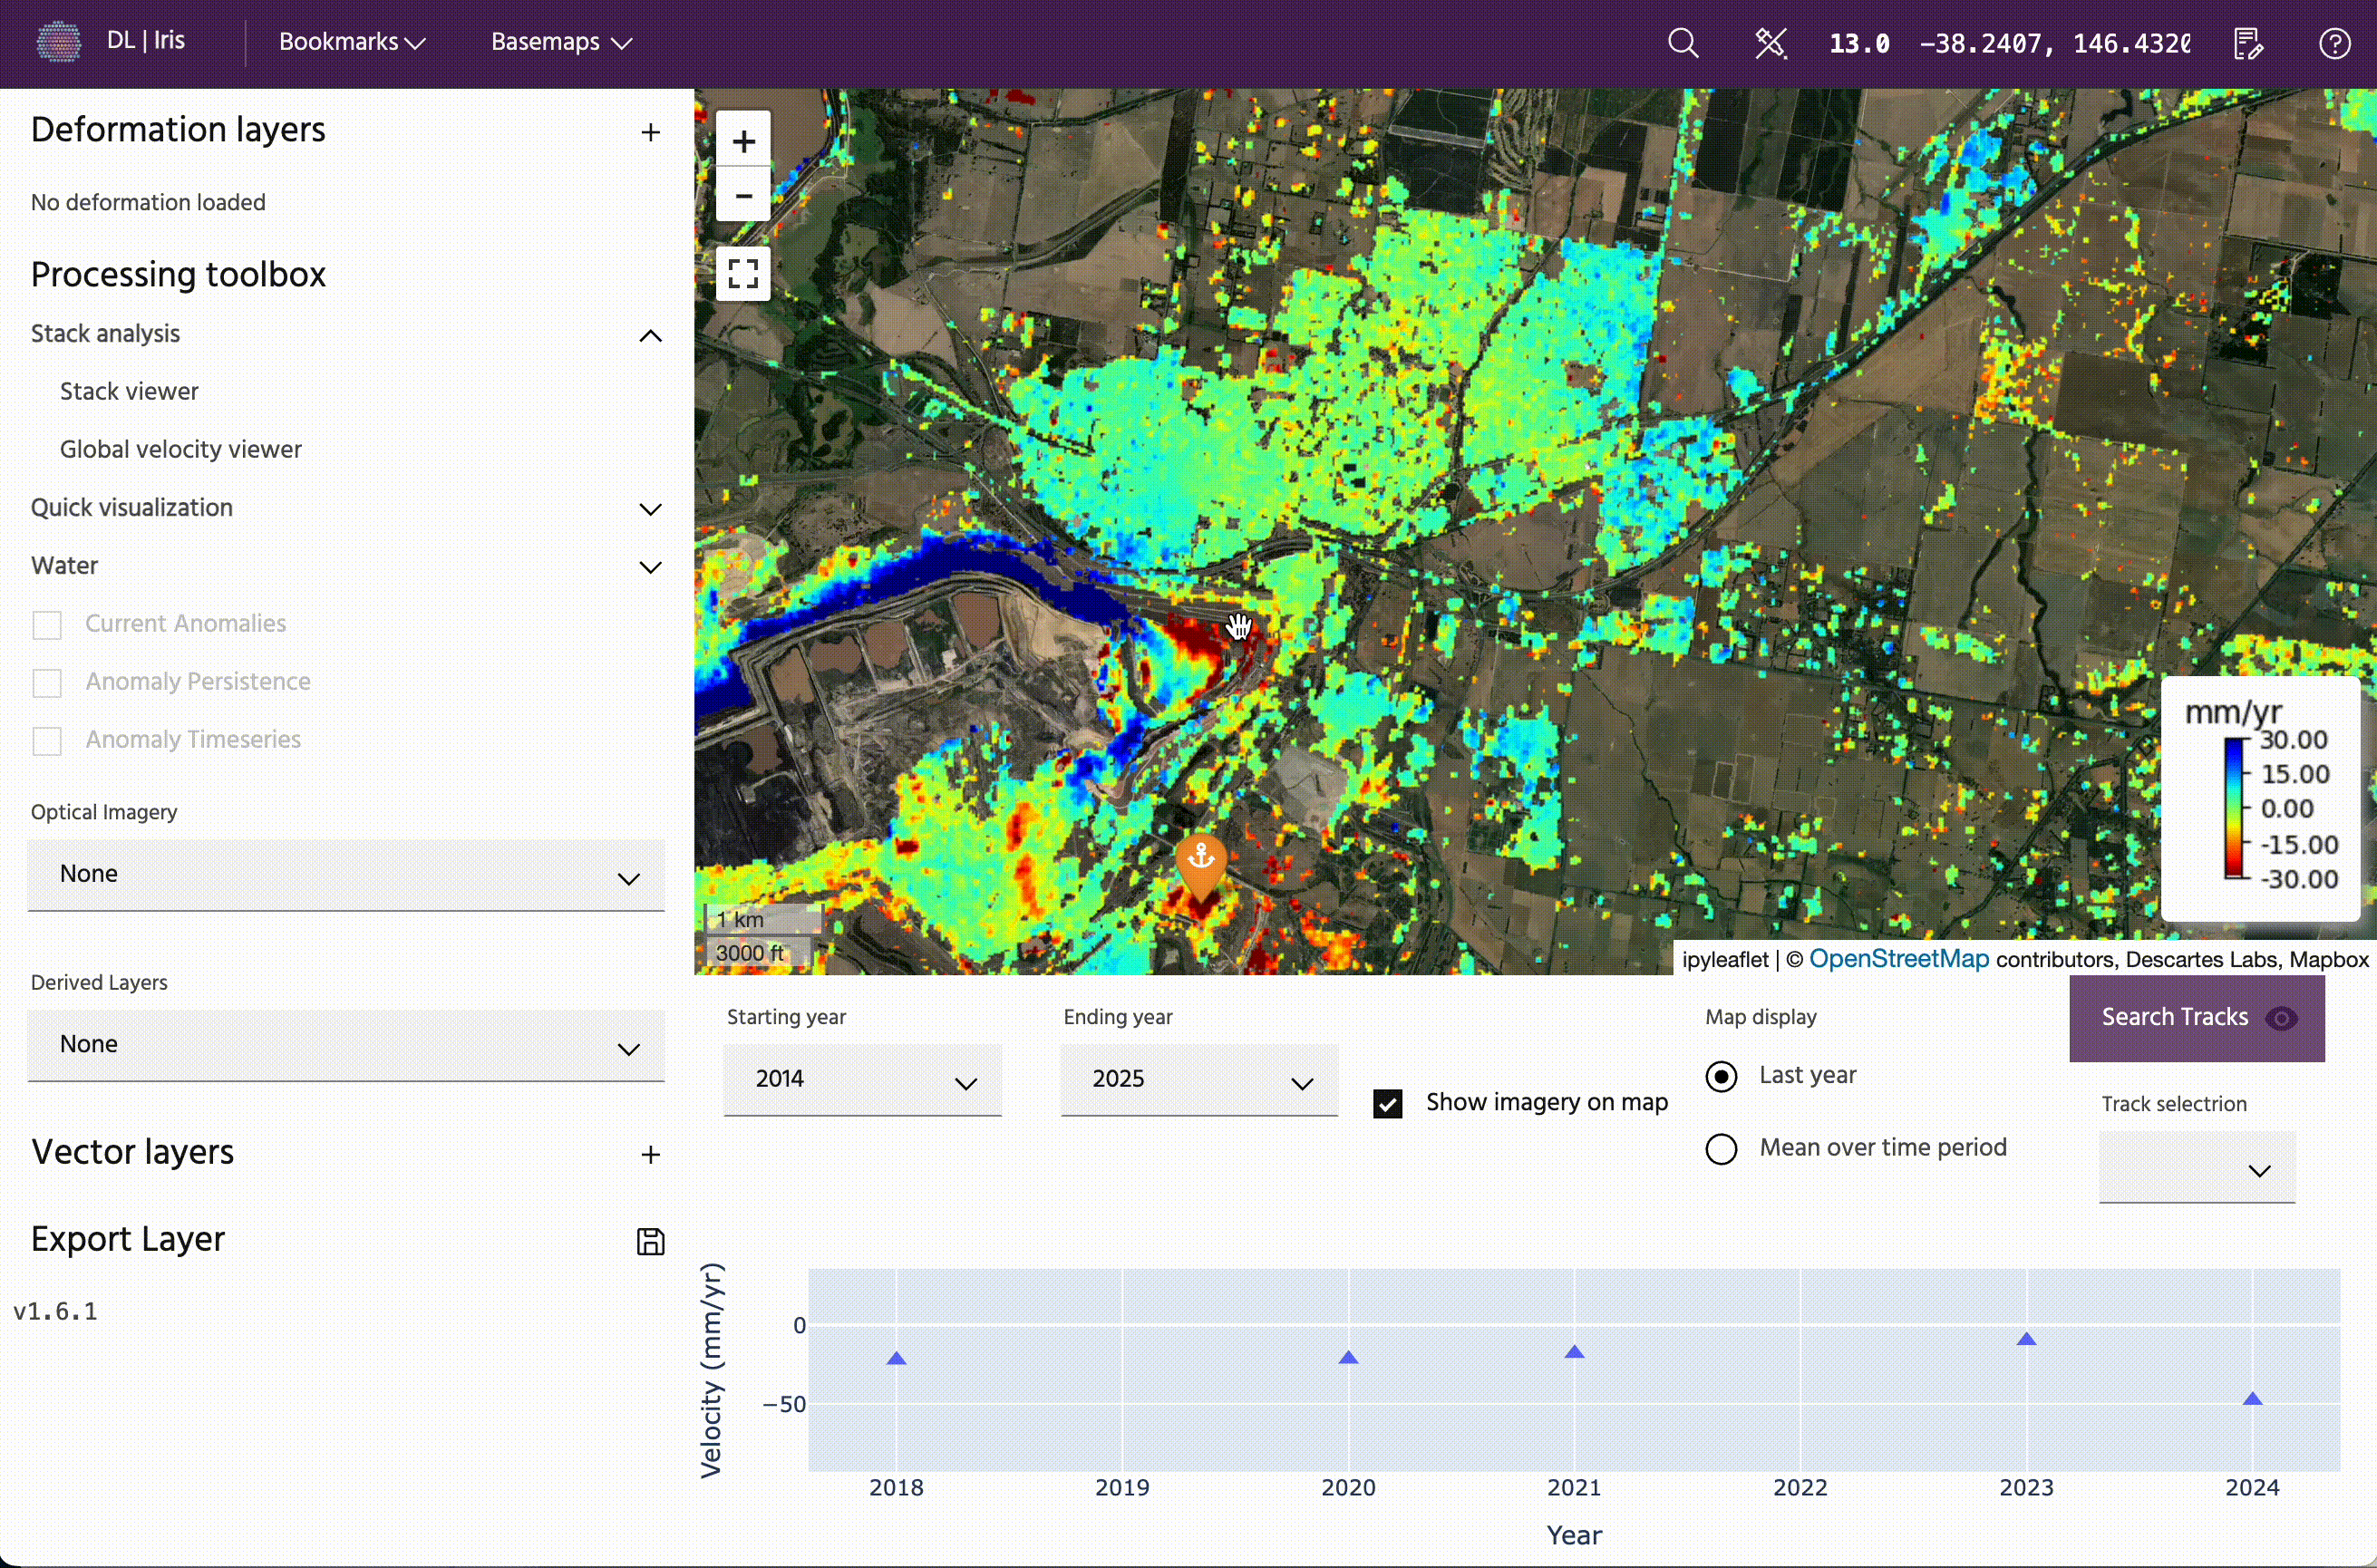Toggle fullscreen map view
Viewport: 2377px width, 1568px height.
coord(743,273)
